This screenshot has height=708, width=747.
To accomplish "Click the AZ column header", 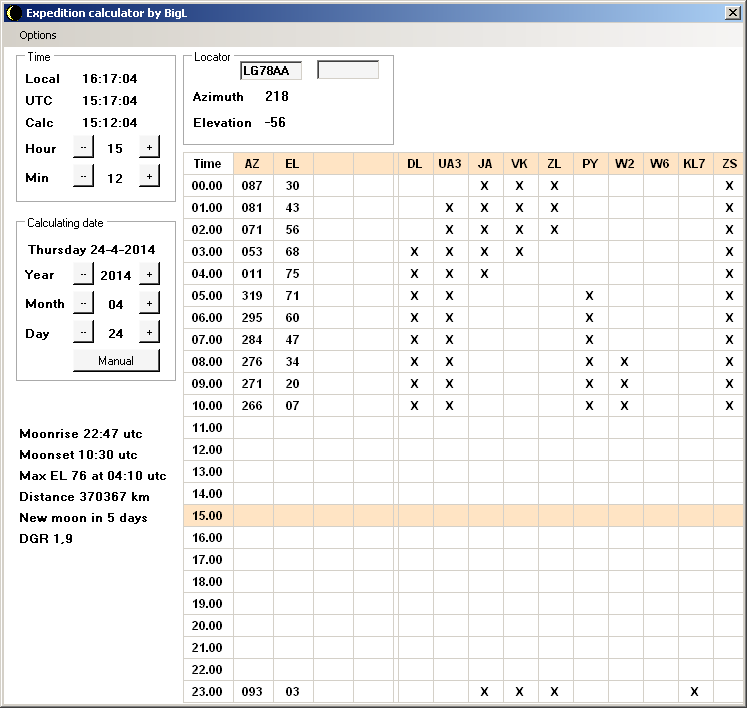I will coord(252,164).
